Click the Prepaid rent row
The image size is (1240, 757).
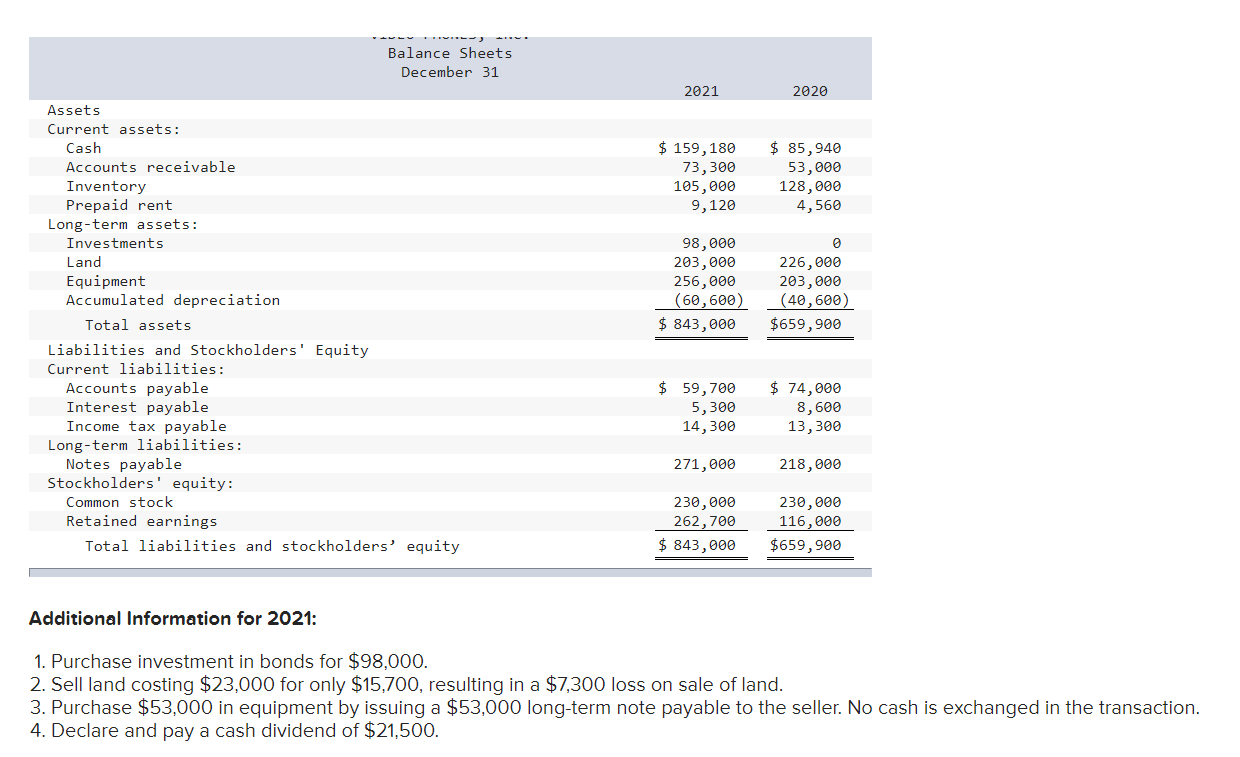point(118,204)
